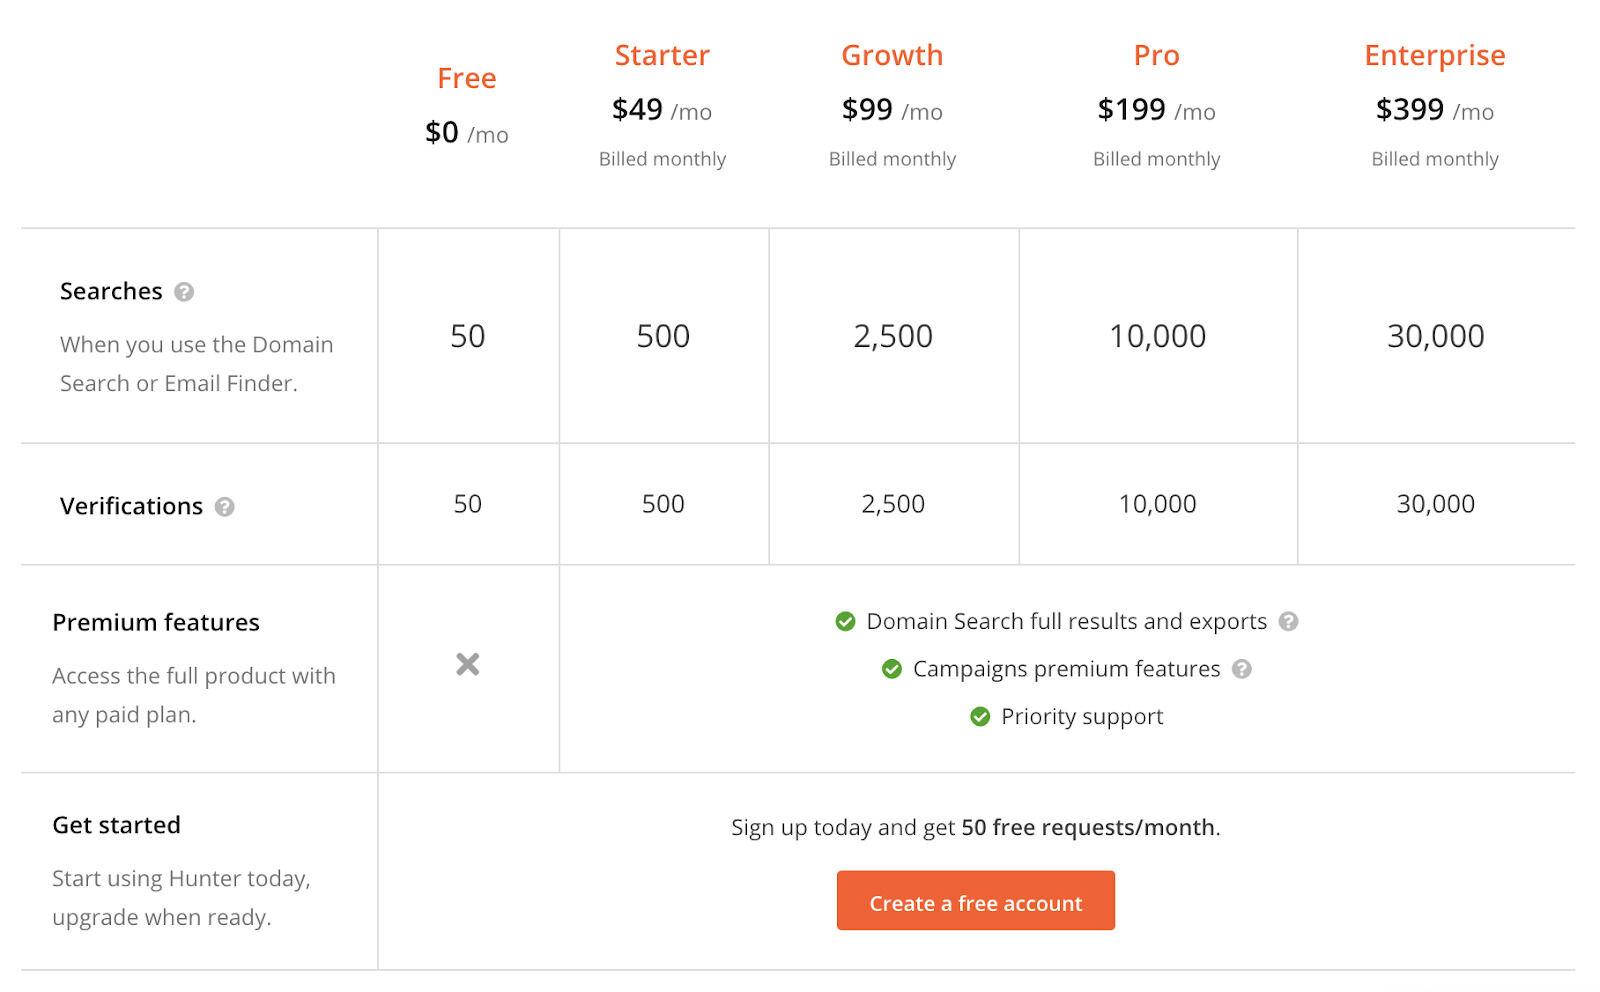
Task: Click green checkmark beside Priority support
Action: [980, 717]
